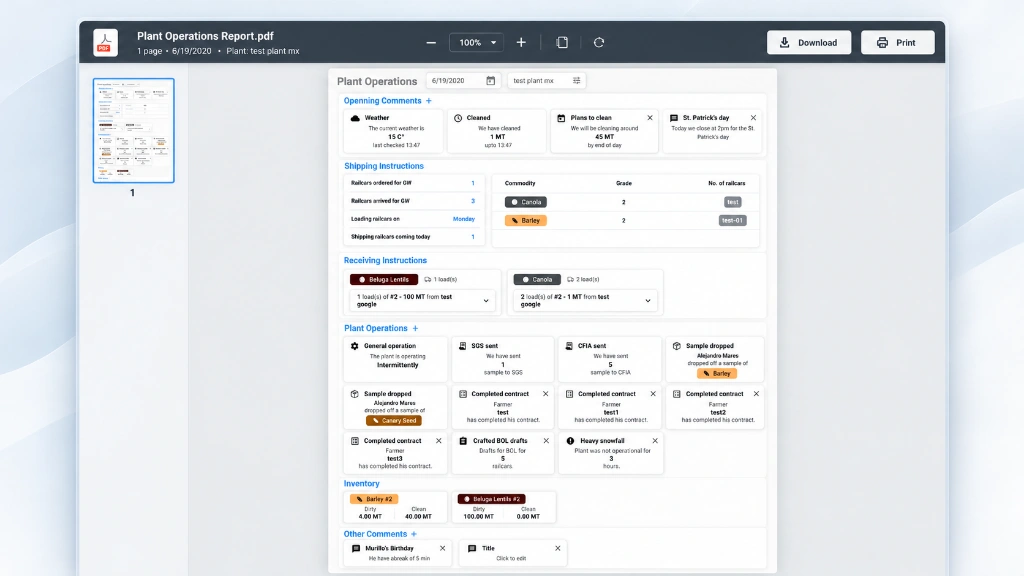Image resolution: width=1024 pixels, height=576 pixels.
Task: Click the Intermittently operation status text
Action: 398,365
